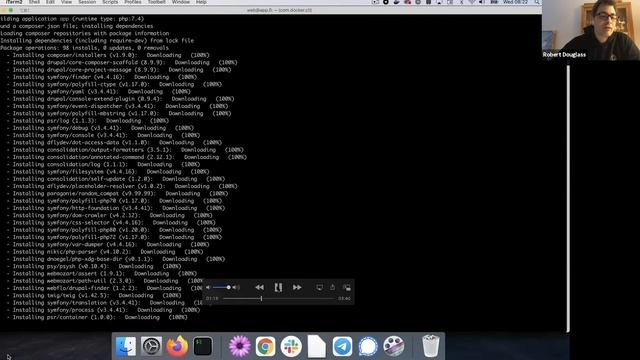Open Slack from the dock
The image size is (640, 360).
pos(291,346)
